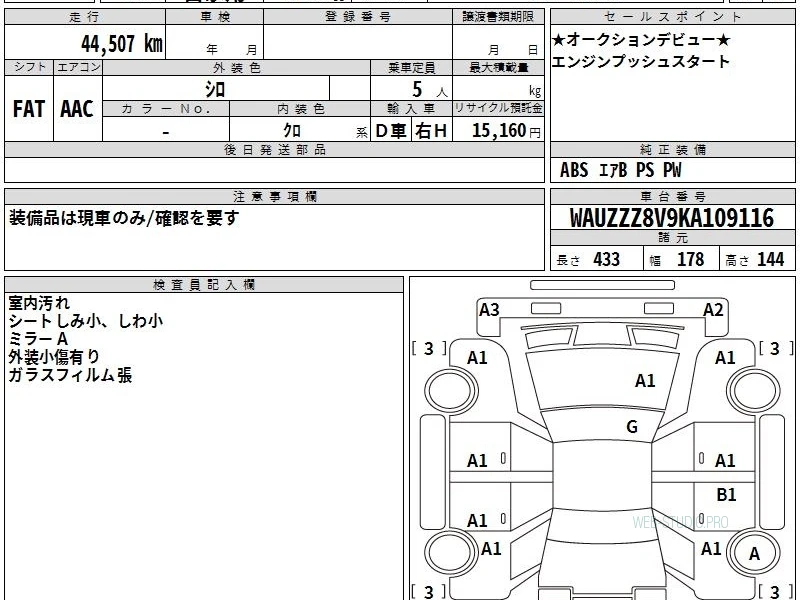Click the height value 144

pyautogui.click(x=770, y=259)
